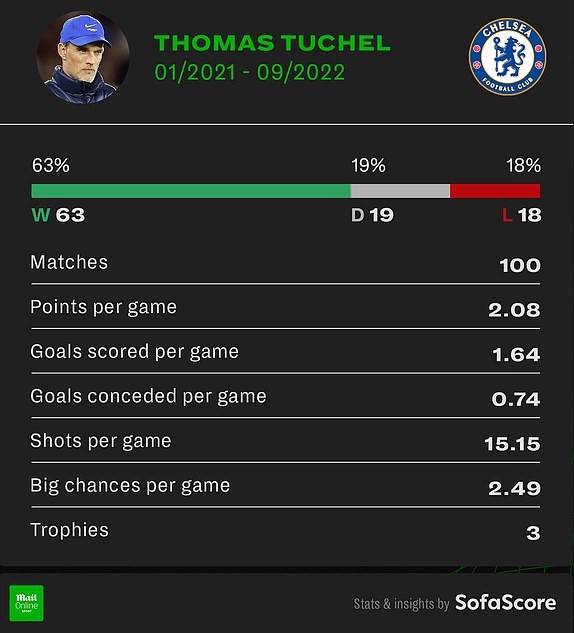Click the SofaScore brand logo
The width and height of the screenshot is (574, 633).
(x=505, y=603)
